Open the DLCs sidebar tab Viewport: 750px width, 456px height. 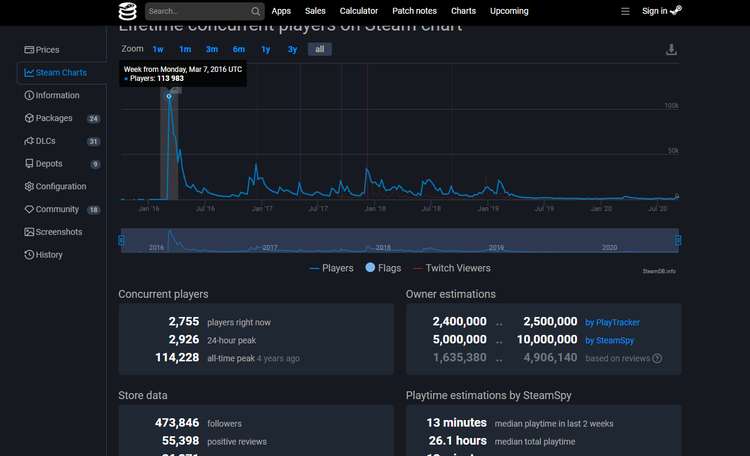pos(61,141)
